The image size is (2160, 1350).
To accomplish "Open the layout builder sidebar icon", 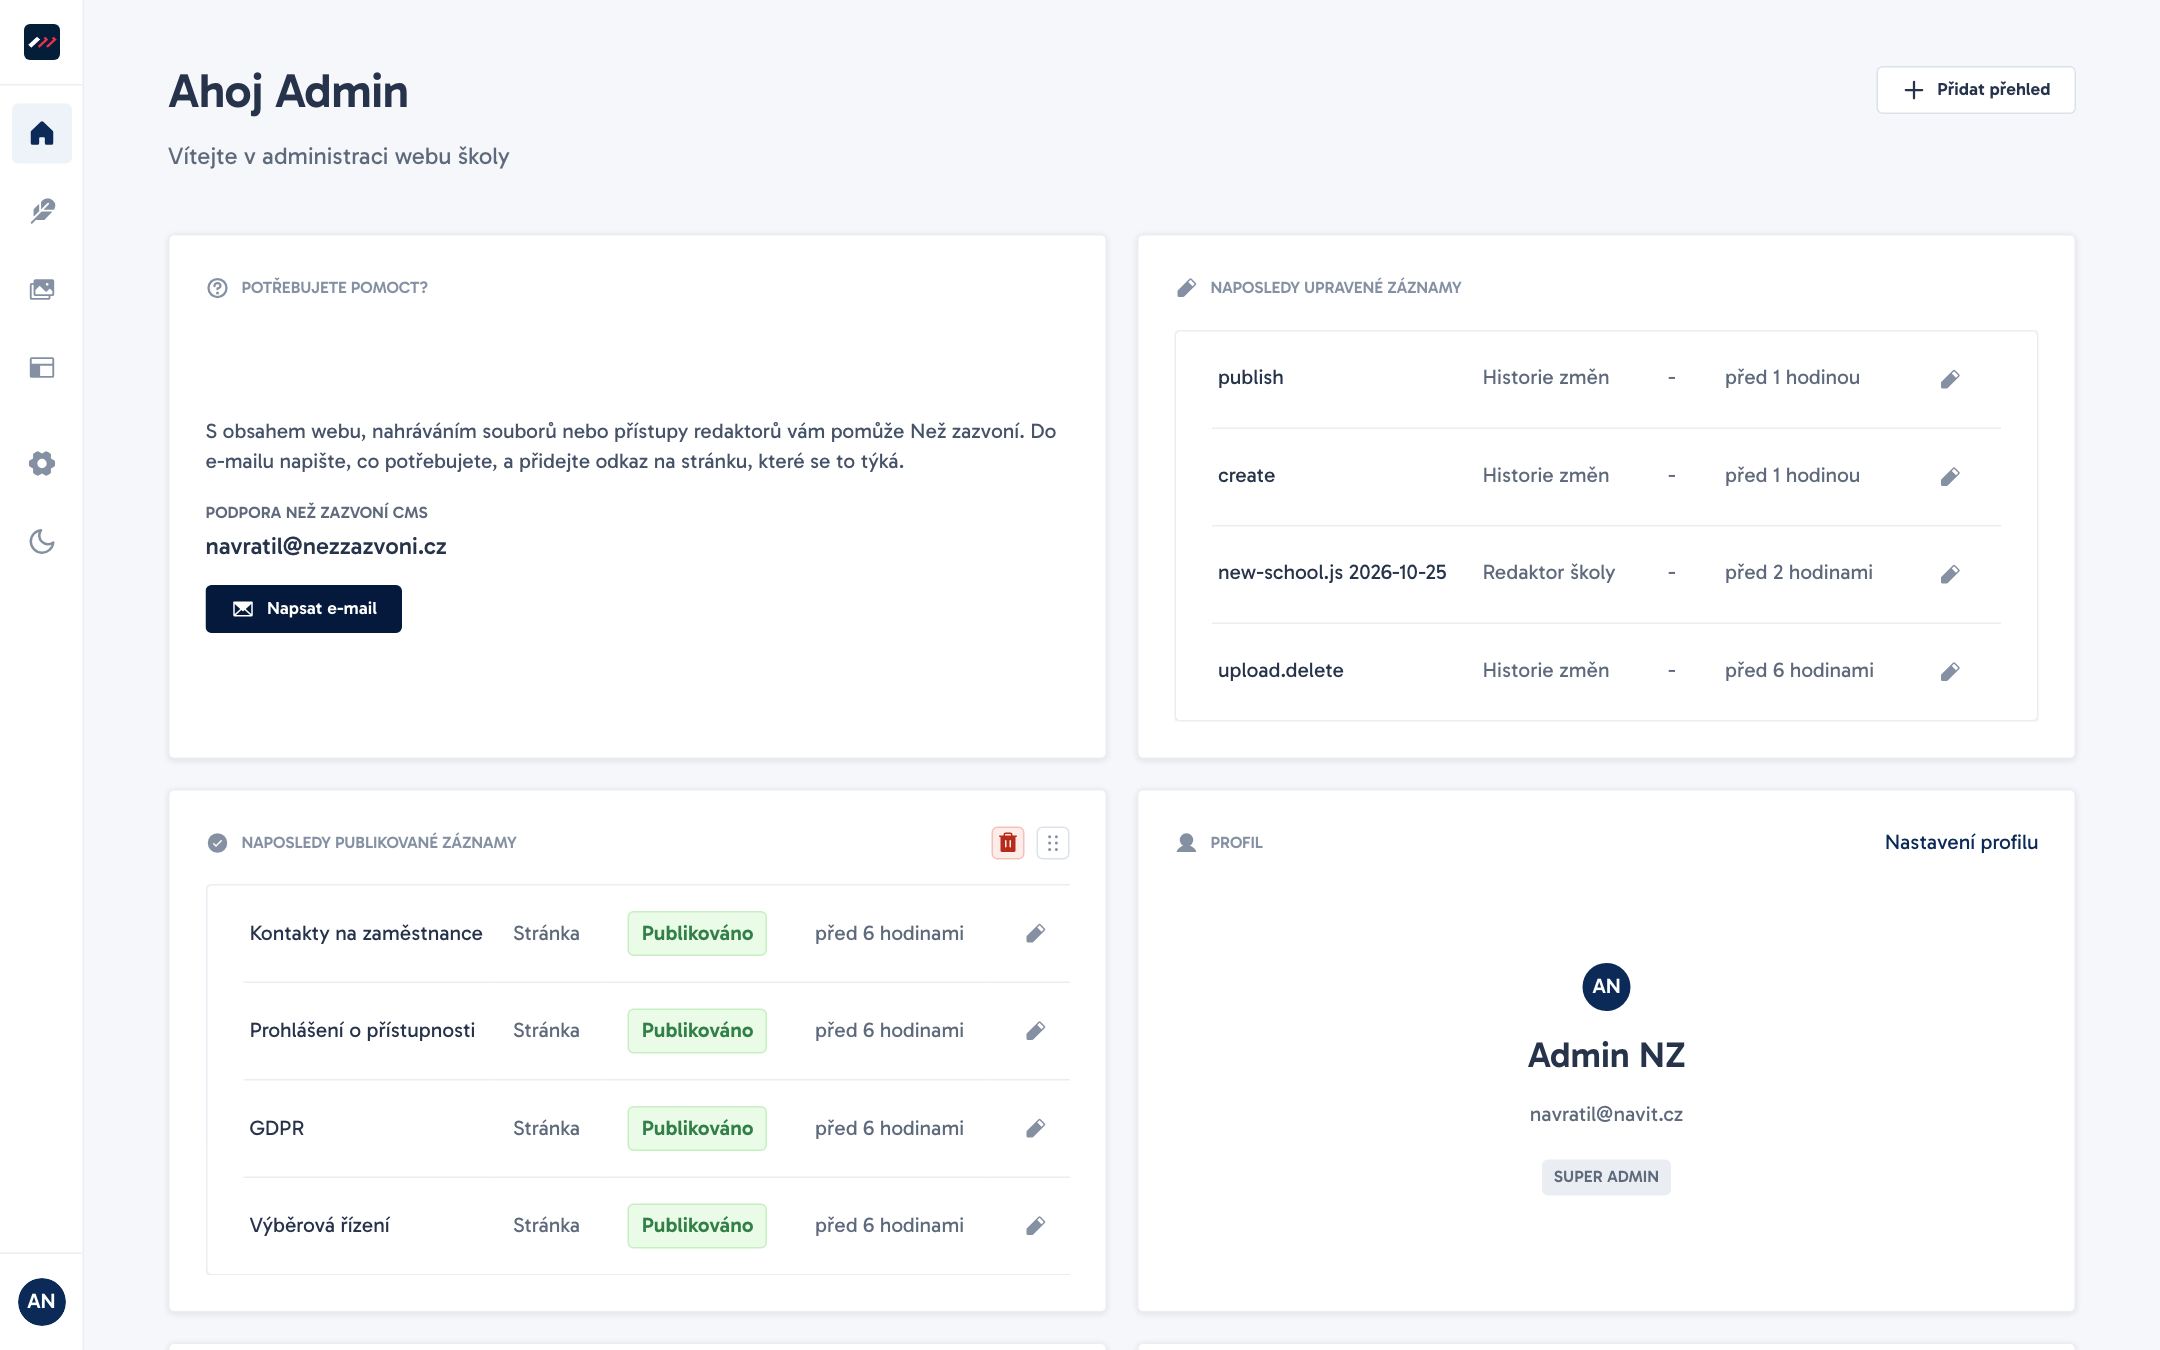I will click(42, 368).
